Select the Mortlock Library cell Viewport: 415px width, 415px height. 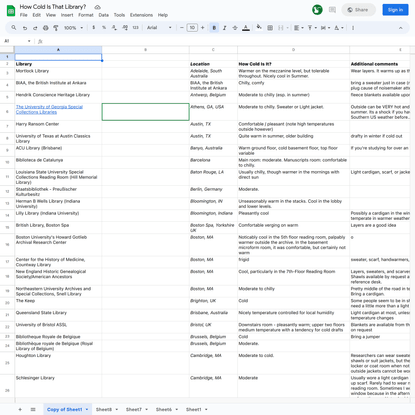coord(58,74)
